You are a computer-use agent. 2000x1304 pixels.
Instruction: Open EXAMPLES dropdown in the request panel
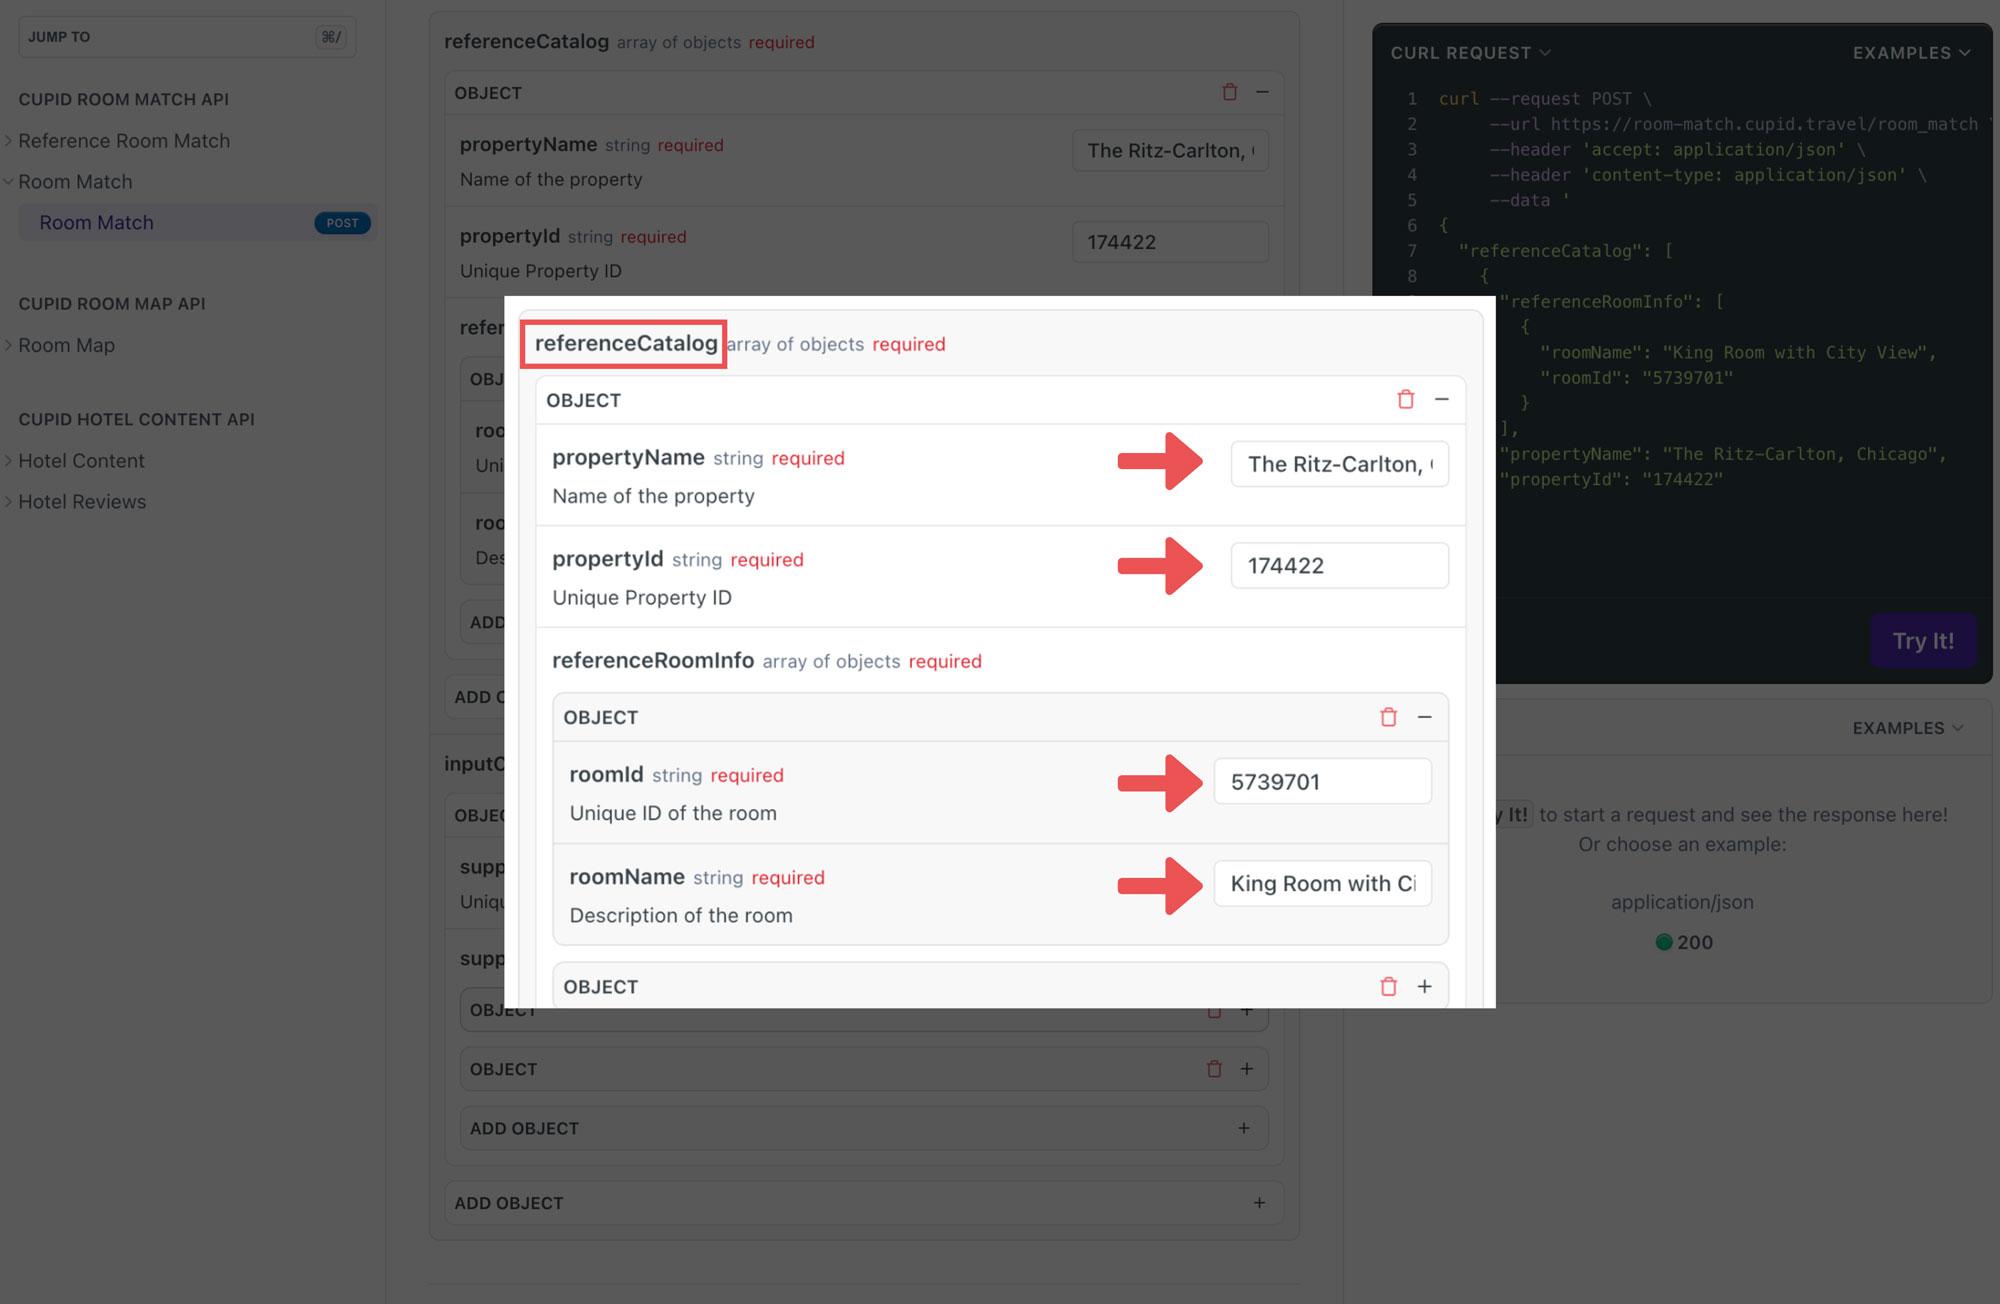click(1910, 53)
